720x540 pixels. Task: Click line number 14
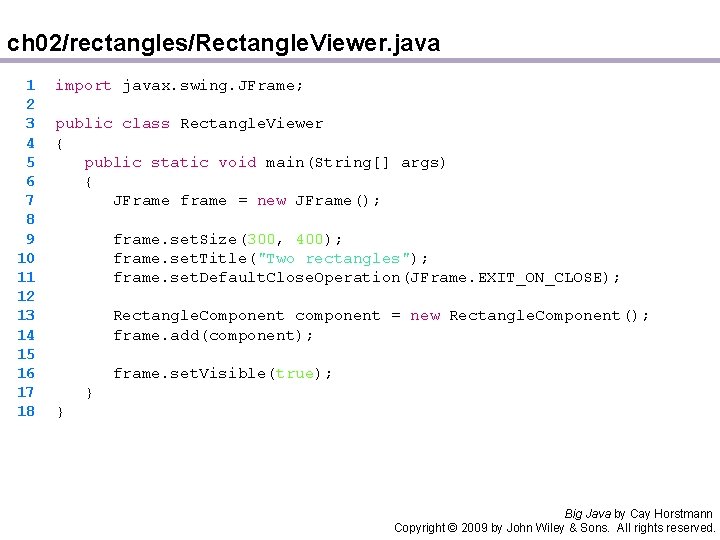coord(26,335)
